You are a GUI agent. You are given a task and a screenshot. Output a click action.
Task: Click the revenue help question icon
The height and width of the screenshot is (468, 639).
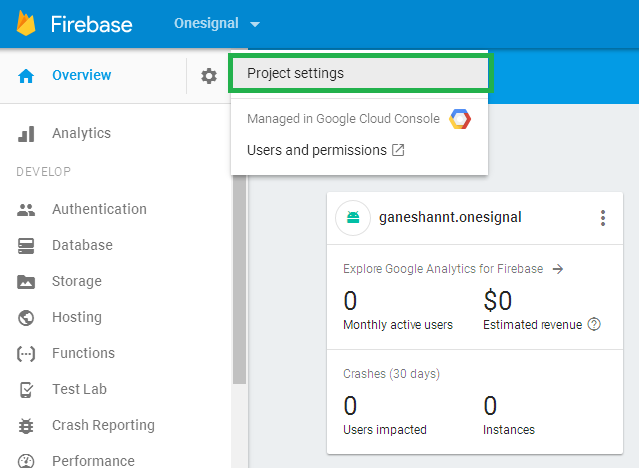pyautogui.click(x=594, y=324)
